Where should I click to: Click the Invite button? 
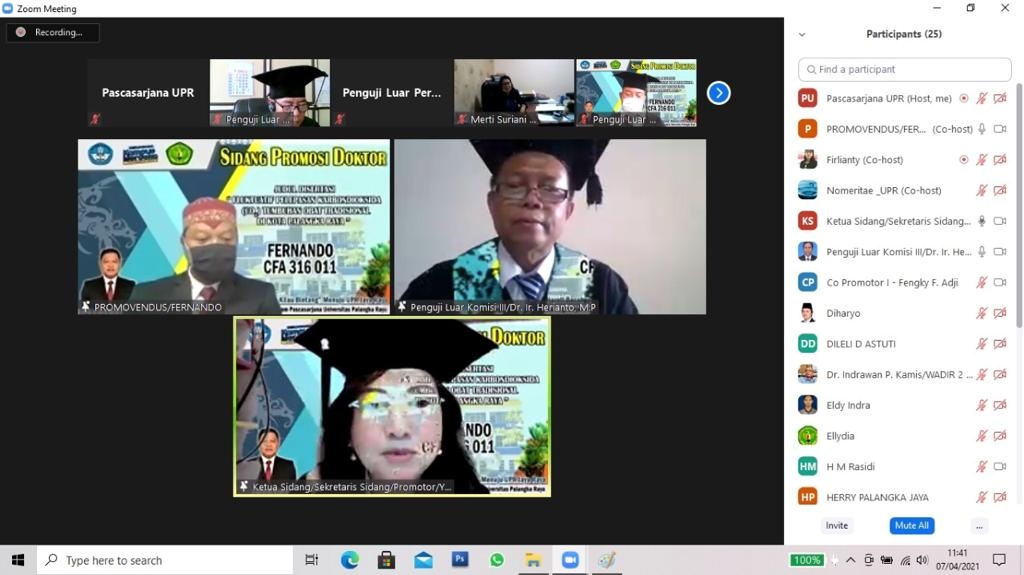click(837, 526)
